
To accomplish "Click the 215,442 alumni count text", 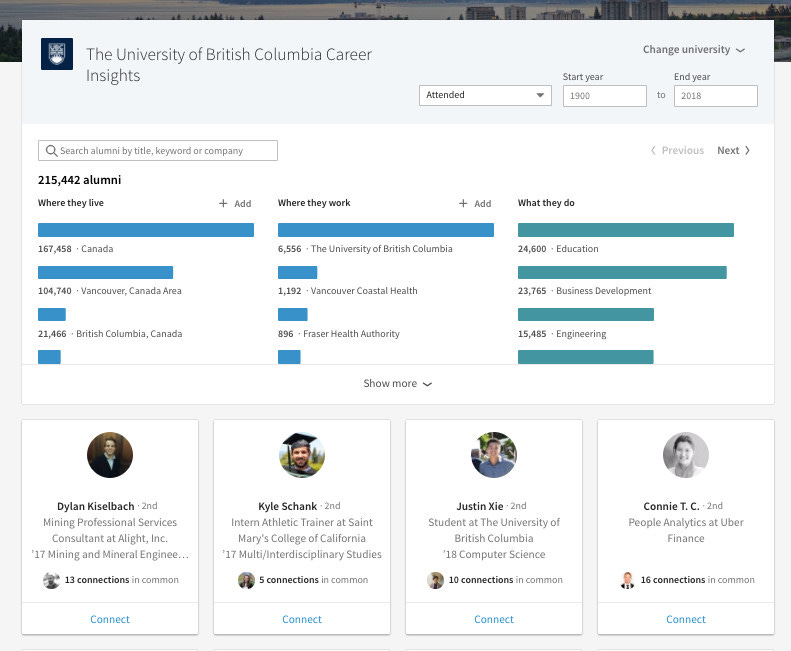I will tap(80, 180).
